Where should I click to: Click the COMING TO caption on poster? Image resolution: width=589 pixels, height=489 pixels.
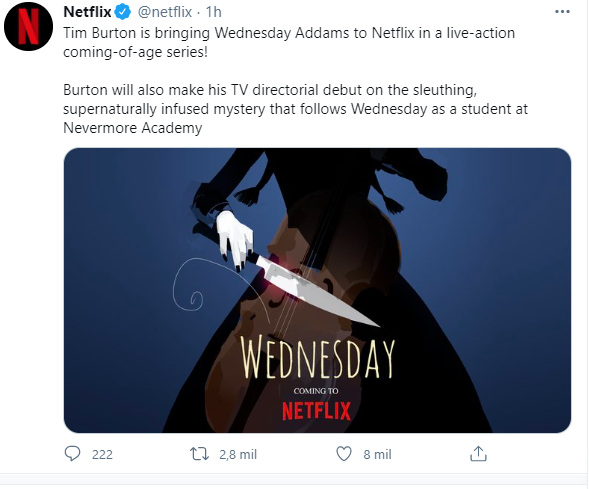[316, 391]
